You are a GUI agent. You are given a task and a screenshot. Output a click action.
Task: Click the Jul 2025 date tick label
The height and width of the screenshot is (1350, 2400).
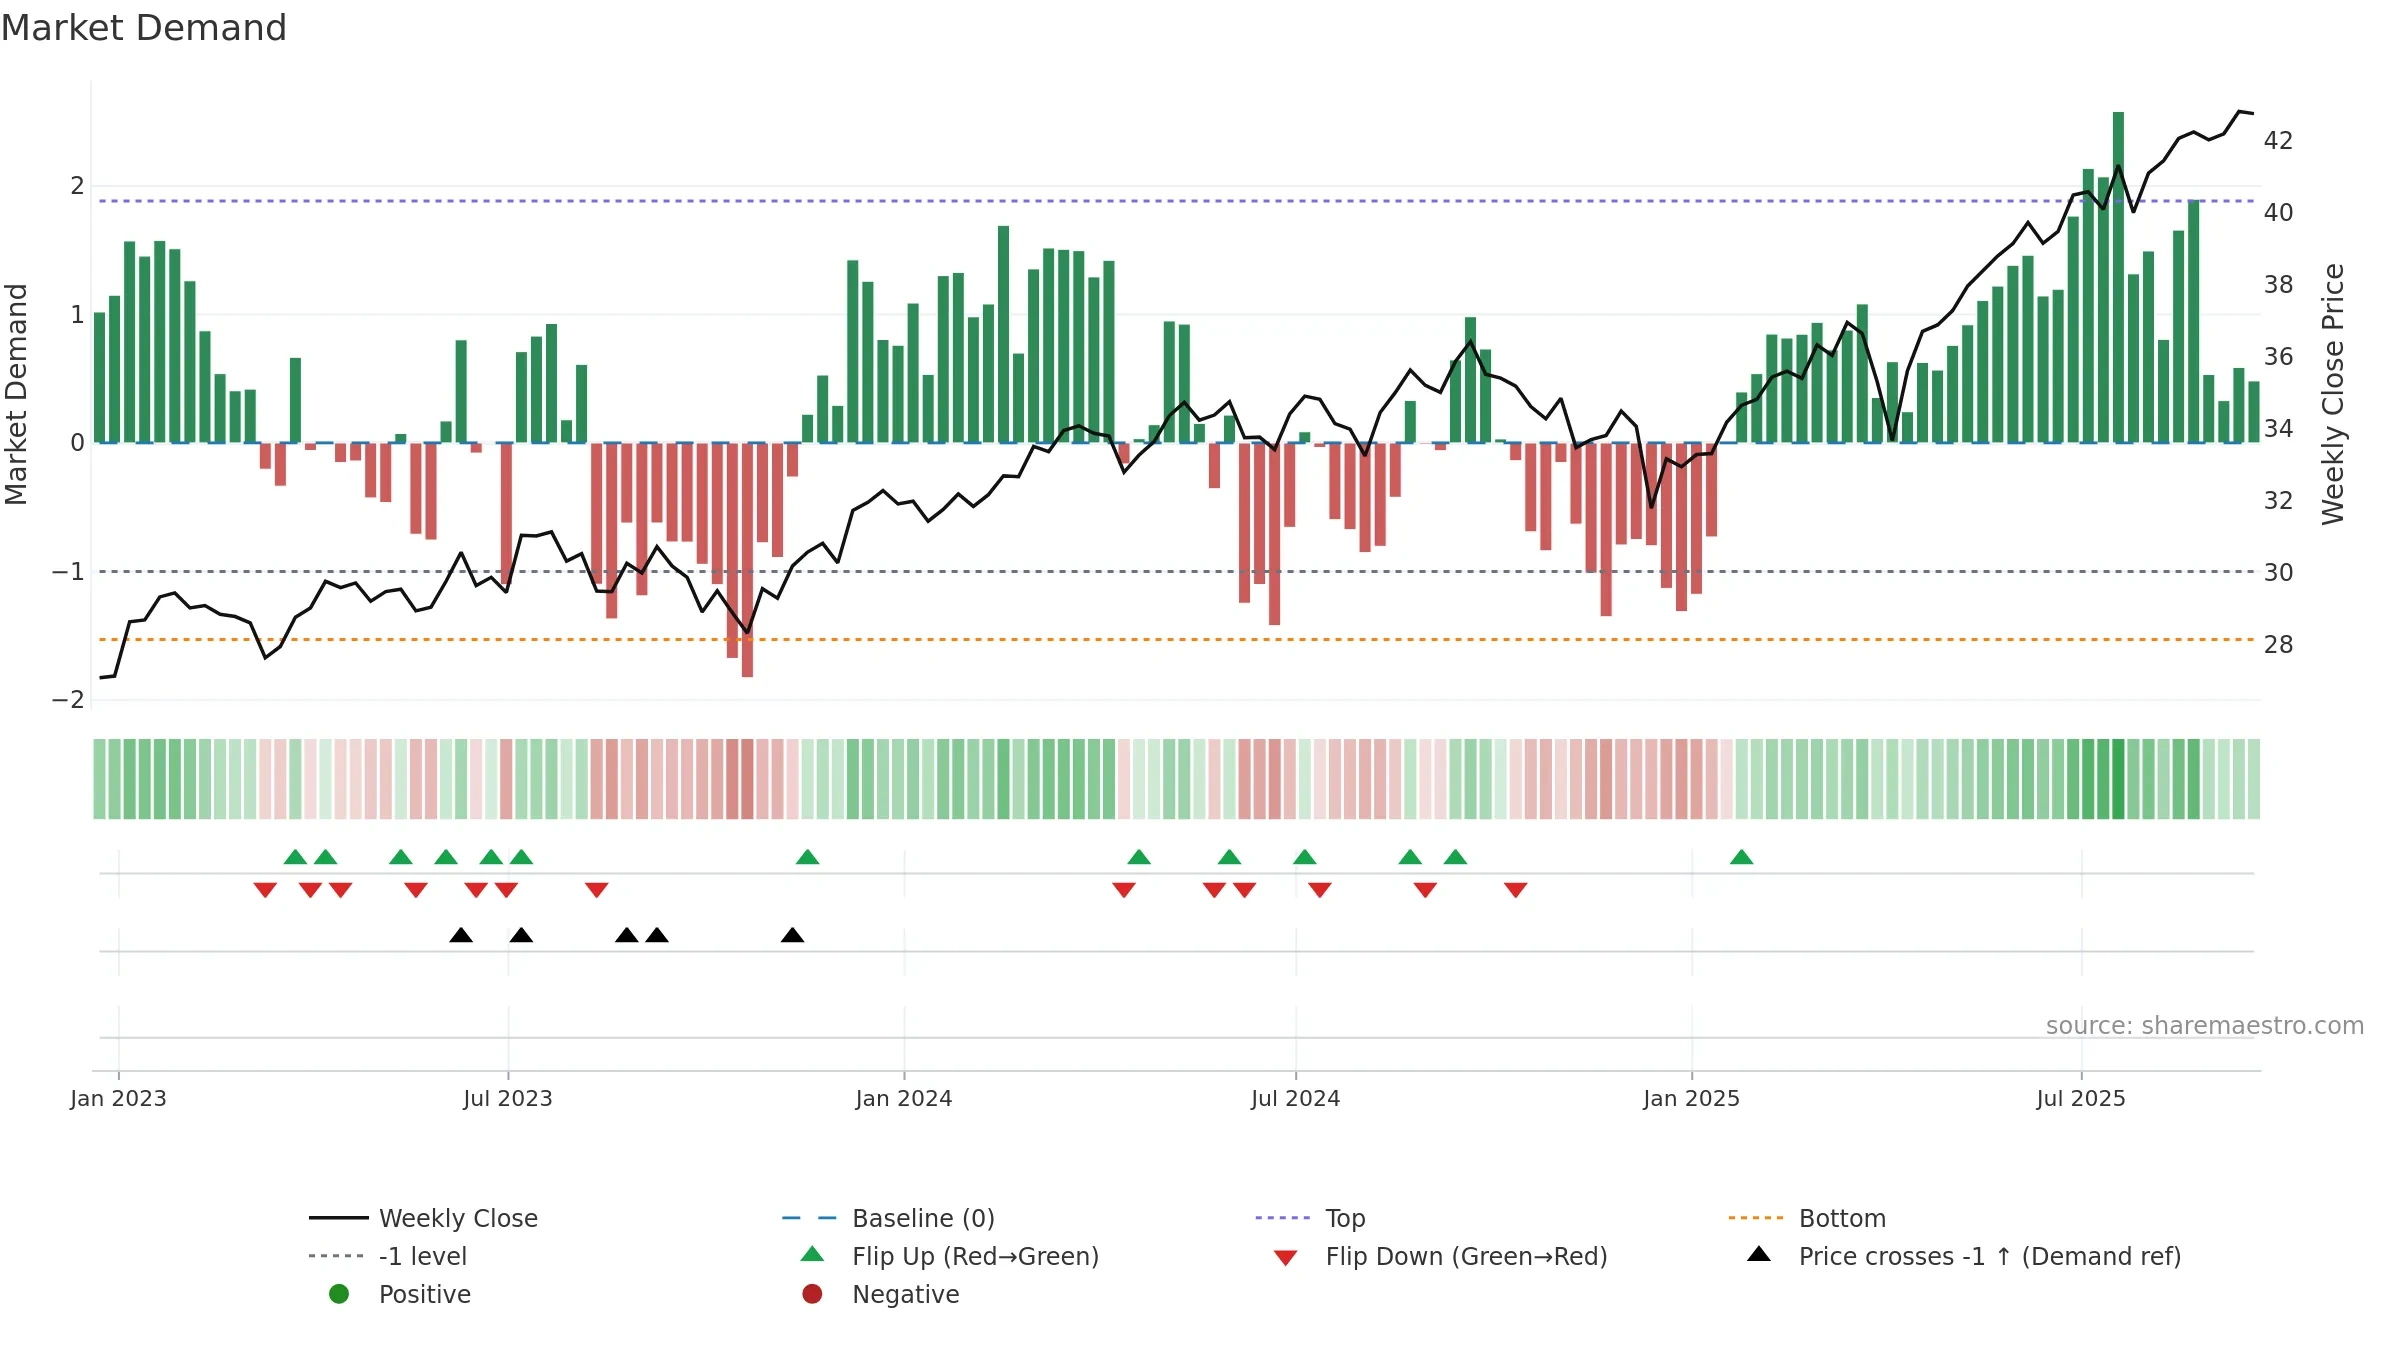pyautogui.click(x=2081, y=1098)
